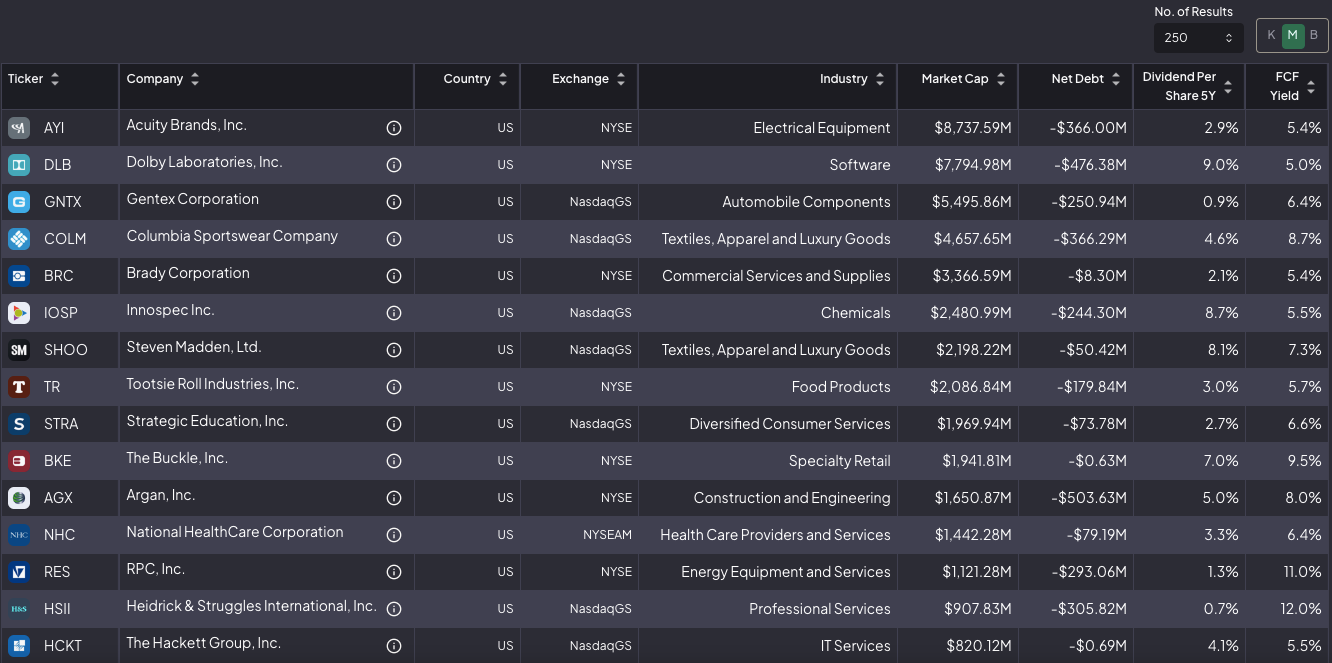Open National HealthCare Corporation name
The image size is (1332, 663).
(235, 532)
